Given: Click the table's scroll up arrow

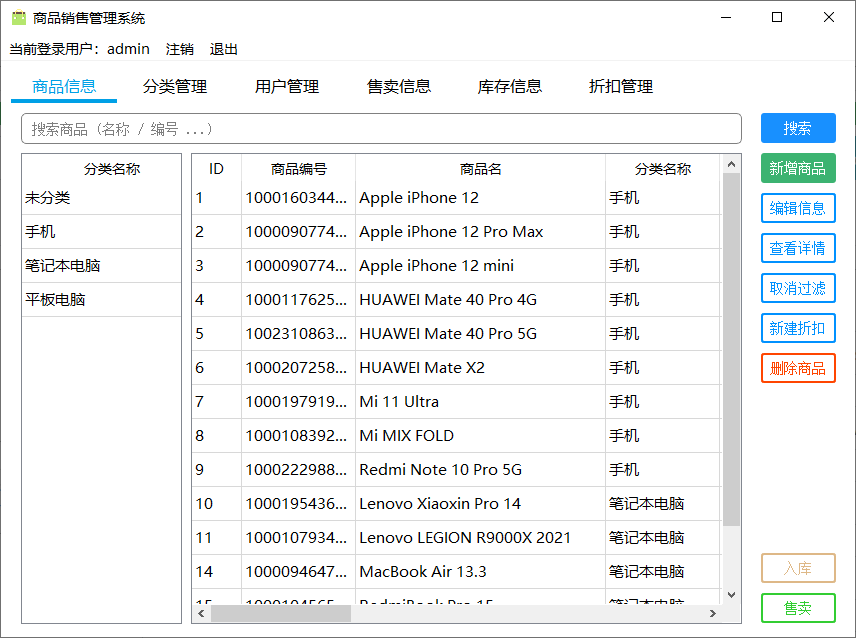Looking at the screenshot, I should [732, 164].
